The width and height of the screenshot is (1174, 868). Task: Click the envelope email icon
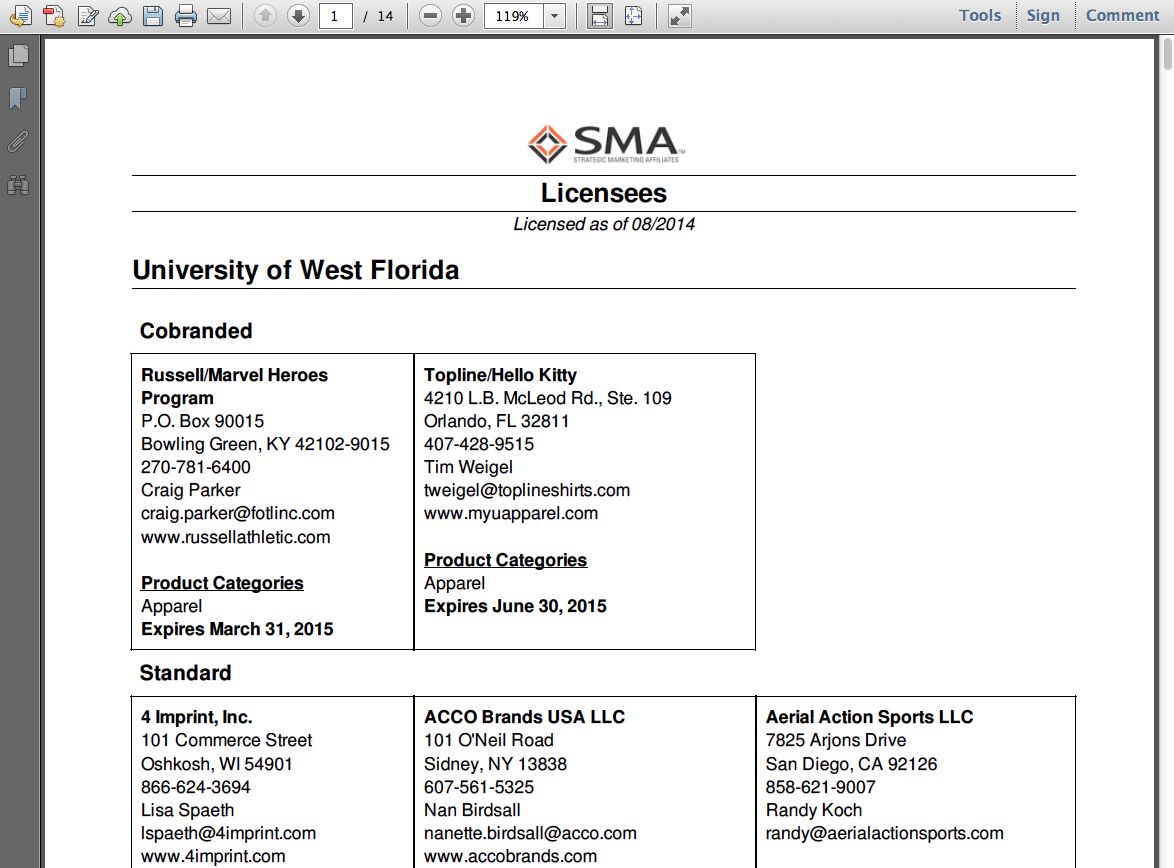click(x=219, y=16)
